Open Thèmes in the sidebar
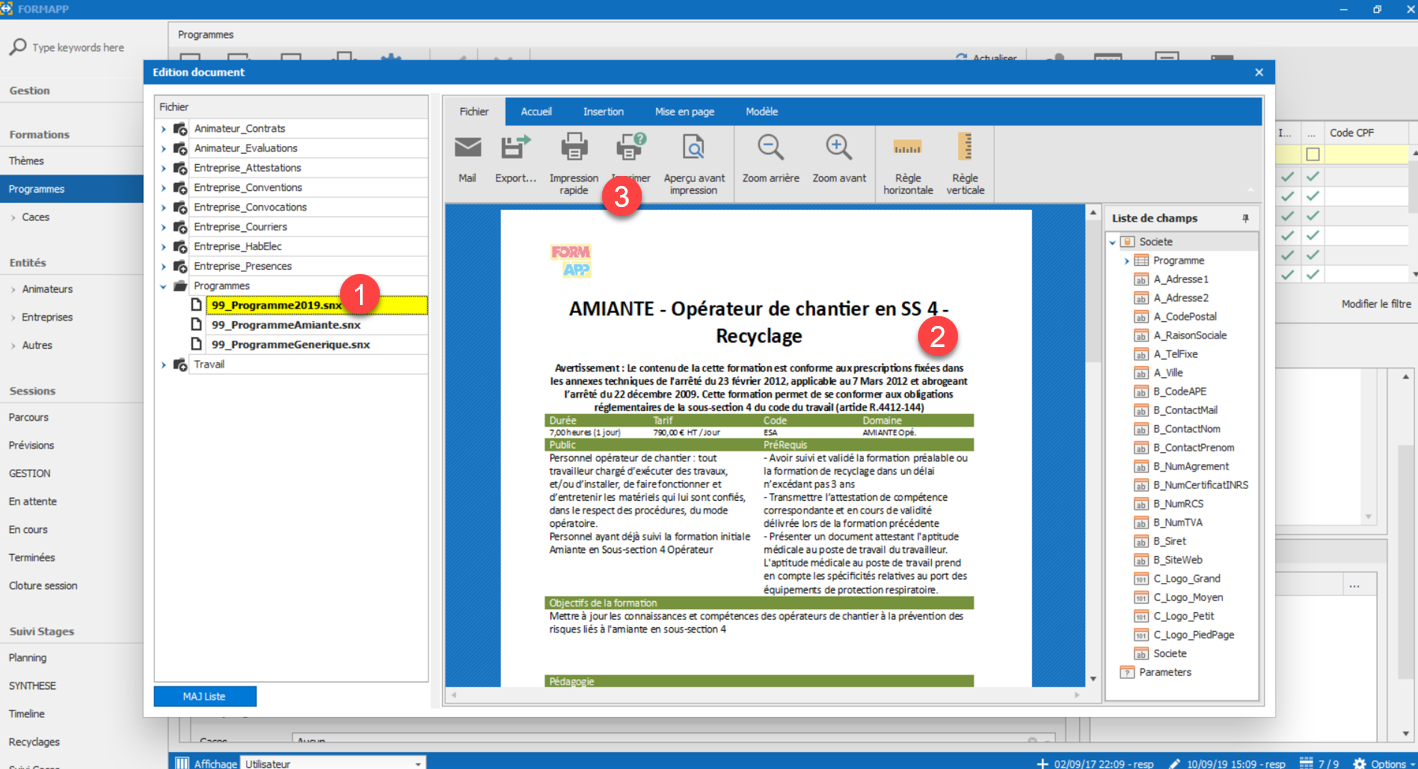 pyautogui.click(x=27, y=161)
